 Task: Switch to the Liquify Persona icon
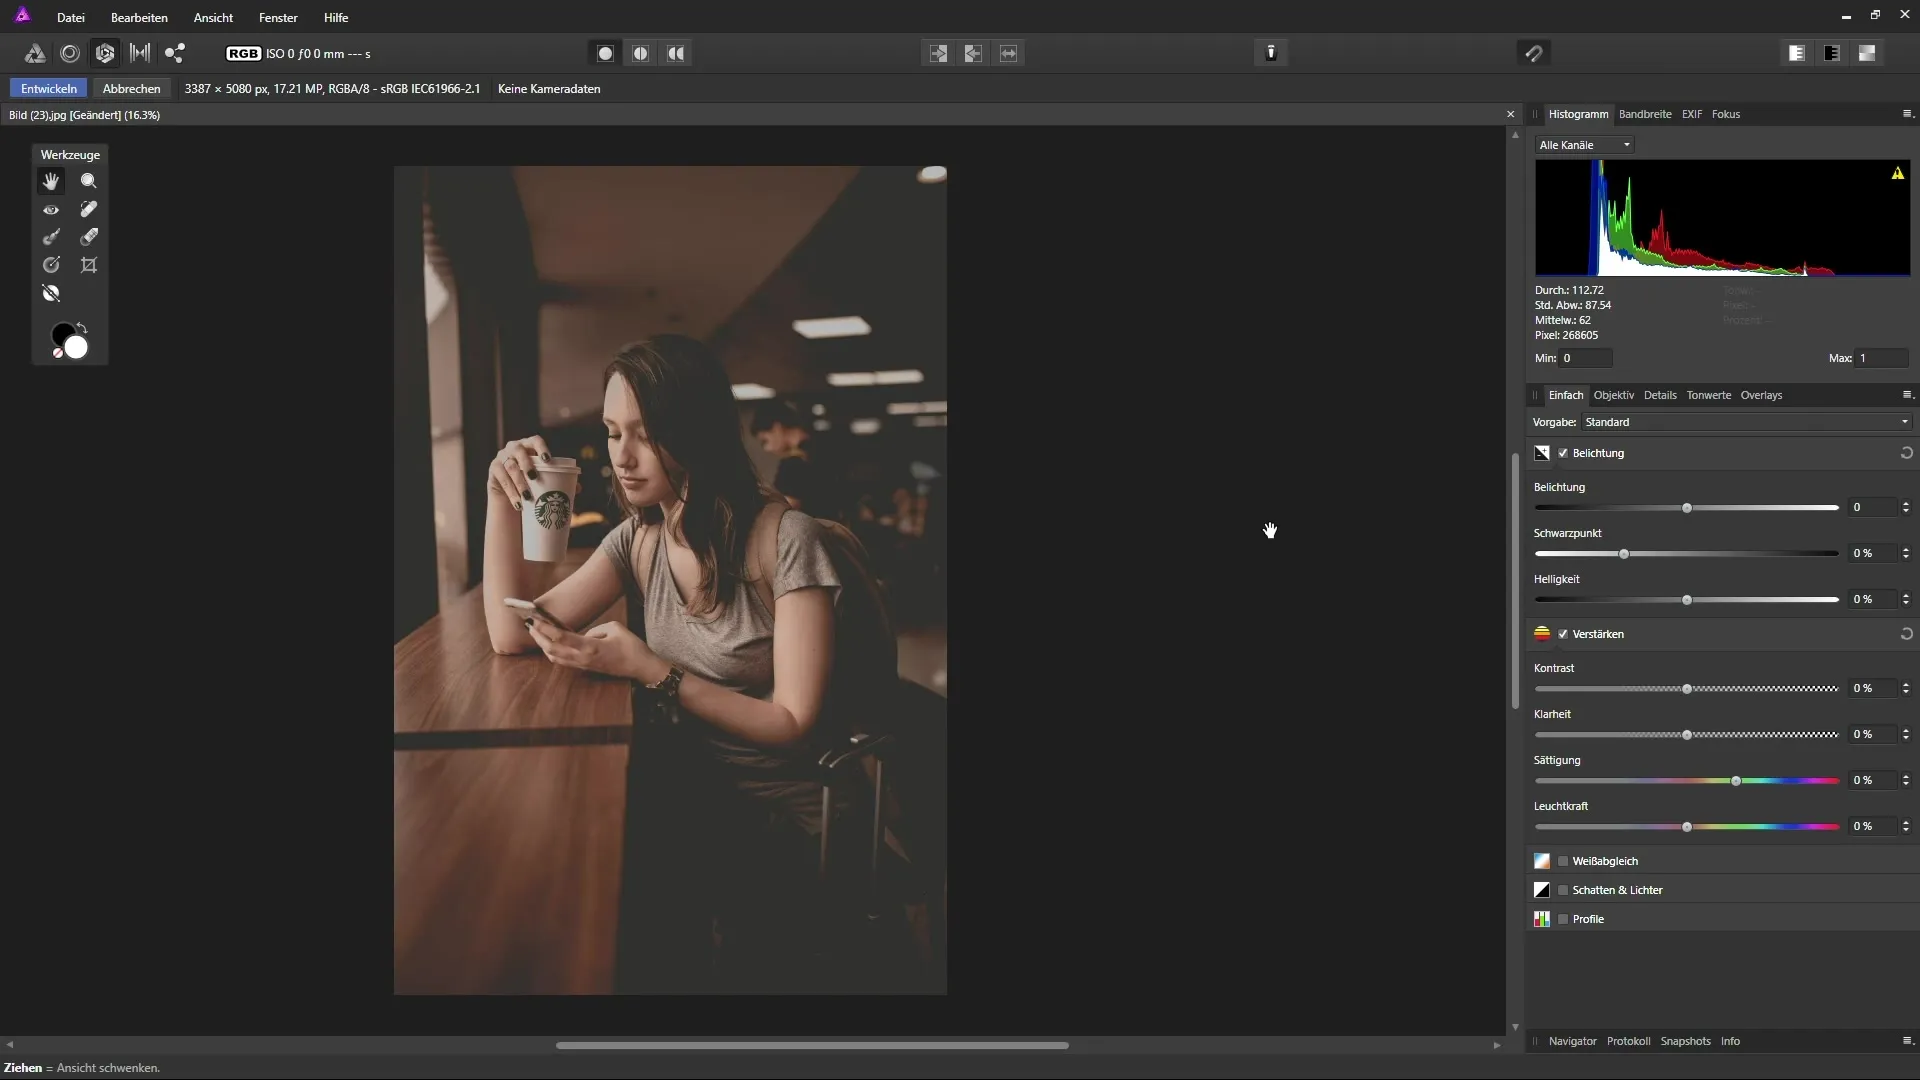[70, 54]
